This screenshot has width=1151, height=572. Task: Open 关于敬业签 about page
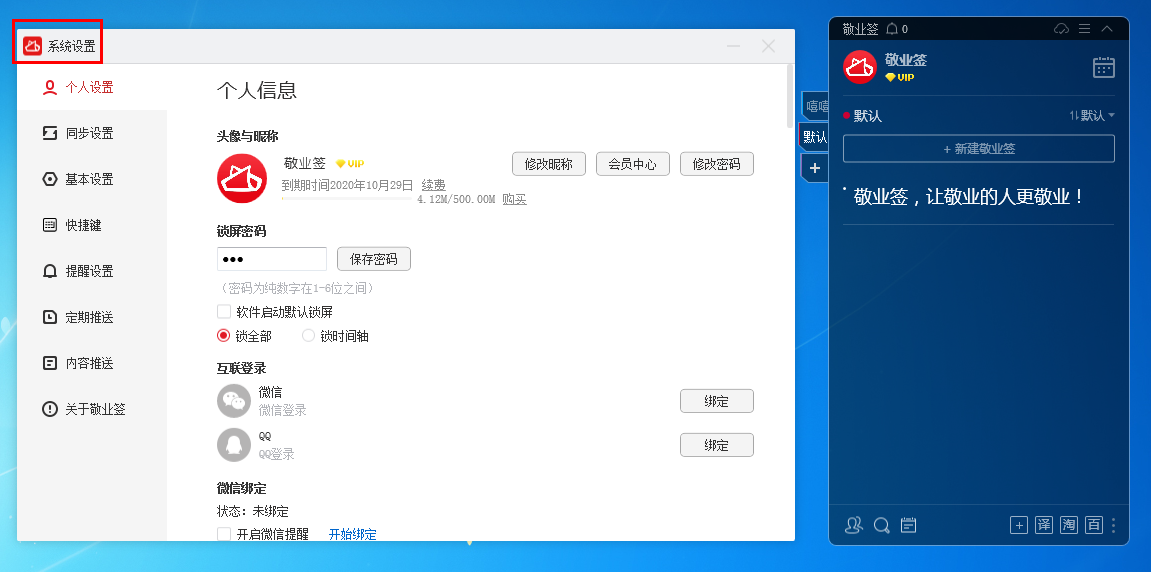(x=92, y=410)
